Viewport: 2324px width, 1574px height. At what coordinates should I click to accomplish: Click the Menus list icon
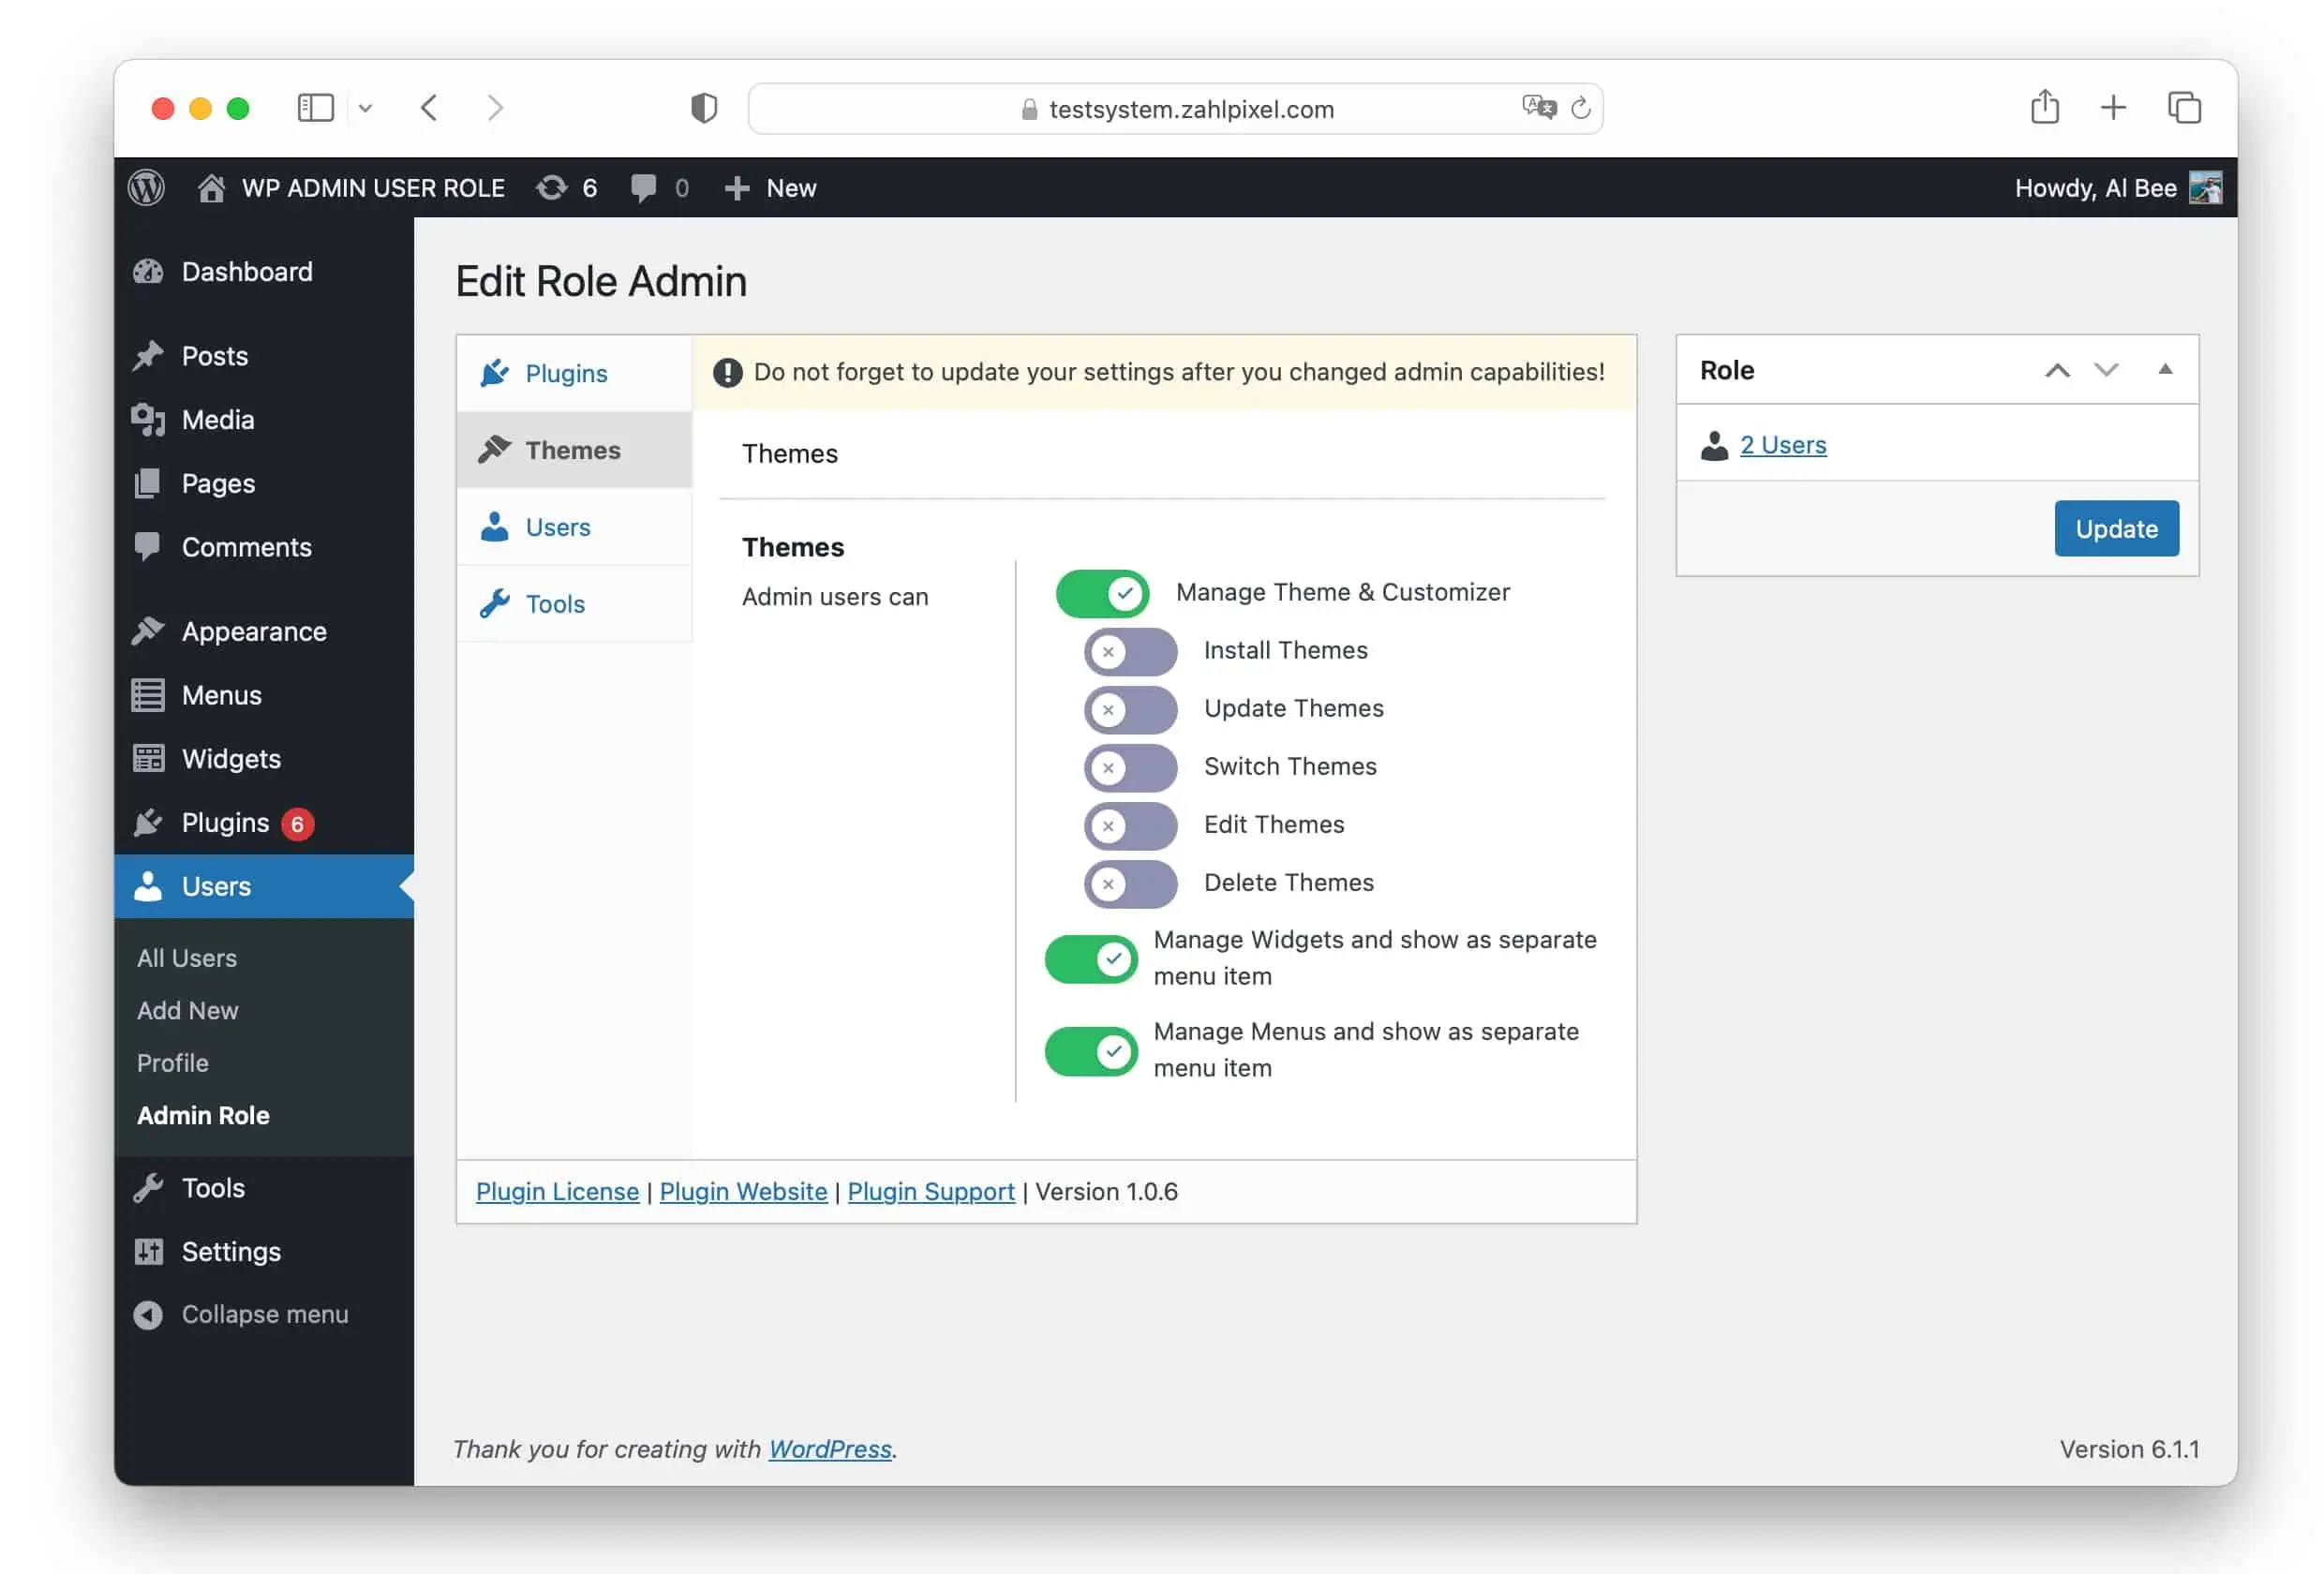click(x=148, y=695)
